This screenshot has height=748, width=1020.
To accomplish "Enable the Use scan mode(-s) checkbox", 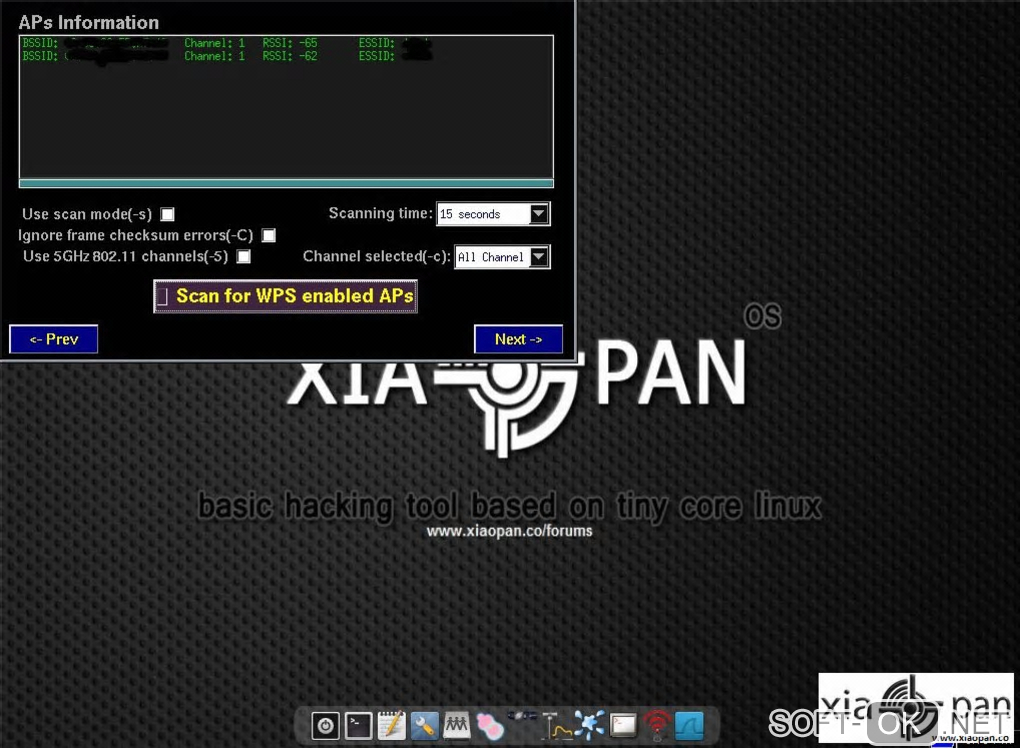I will [168, 214].
